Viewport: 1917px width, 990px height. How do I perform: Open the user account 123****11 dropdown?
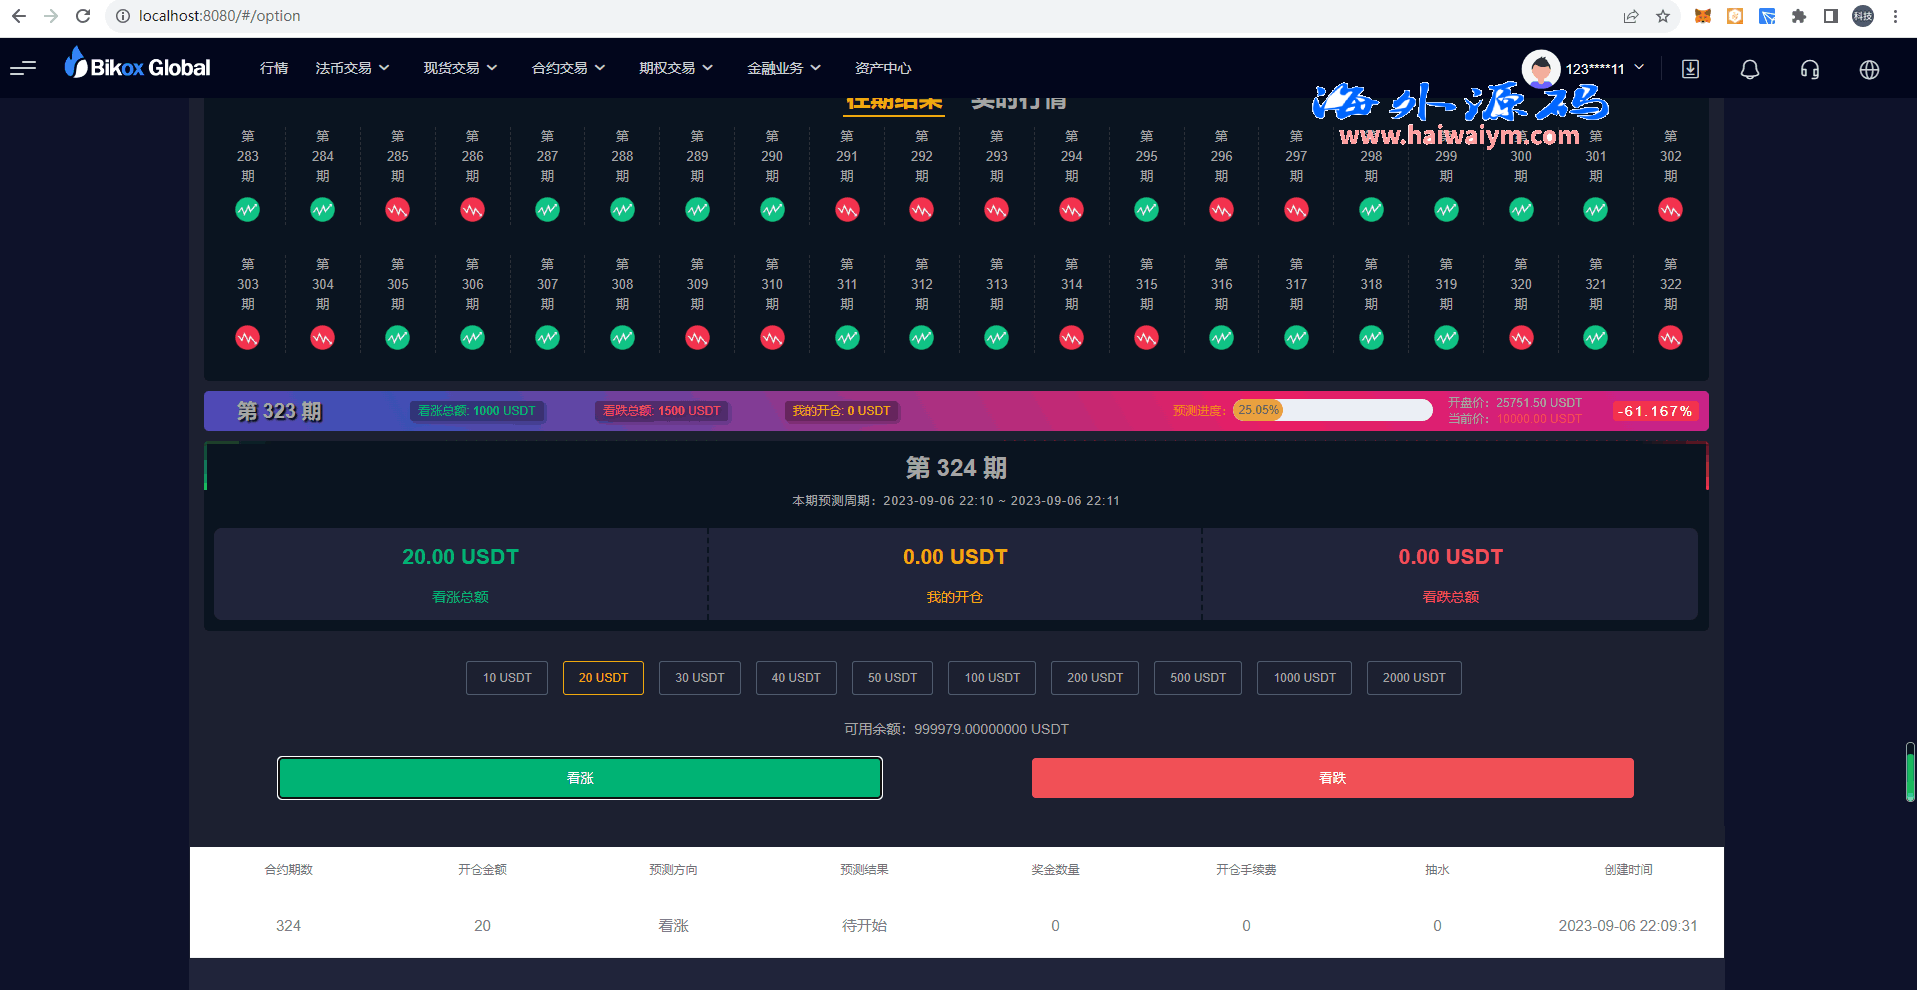pyautogui.click(x=1583, y=68)
